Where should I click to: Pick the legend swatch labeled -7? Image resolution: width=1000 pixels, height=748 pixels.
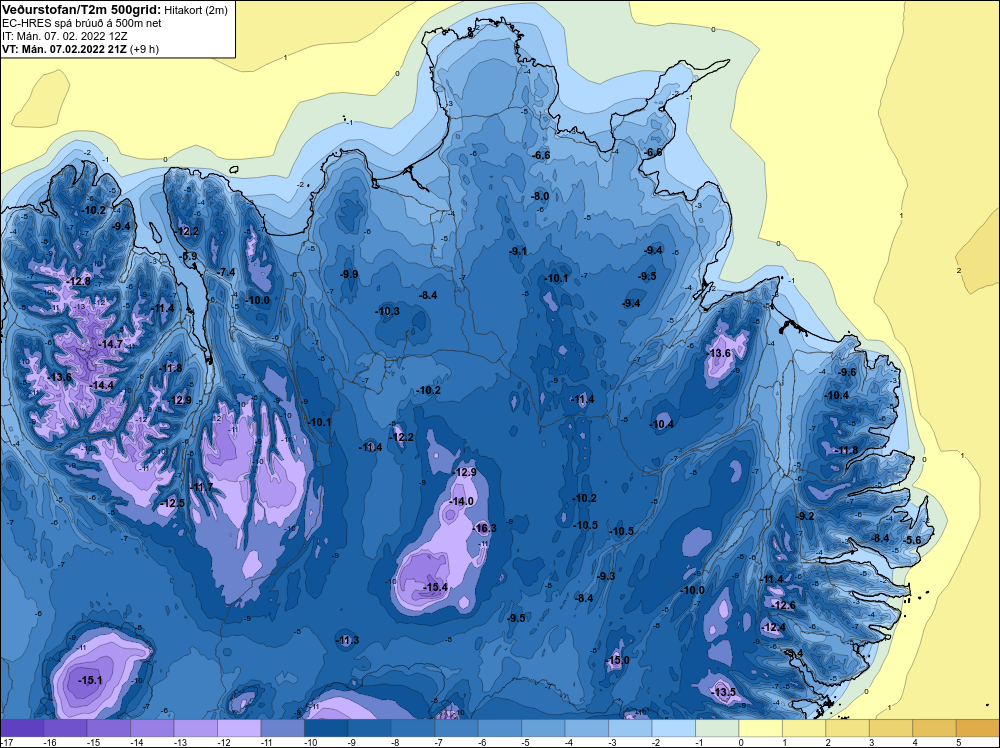click(456, 728)
